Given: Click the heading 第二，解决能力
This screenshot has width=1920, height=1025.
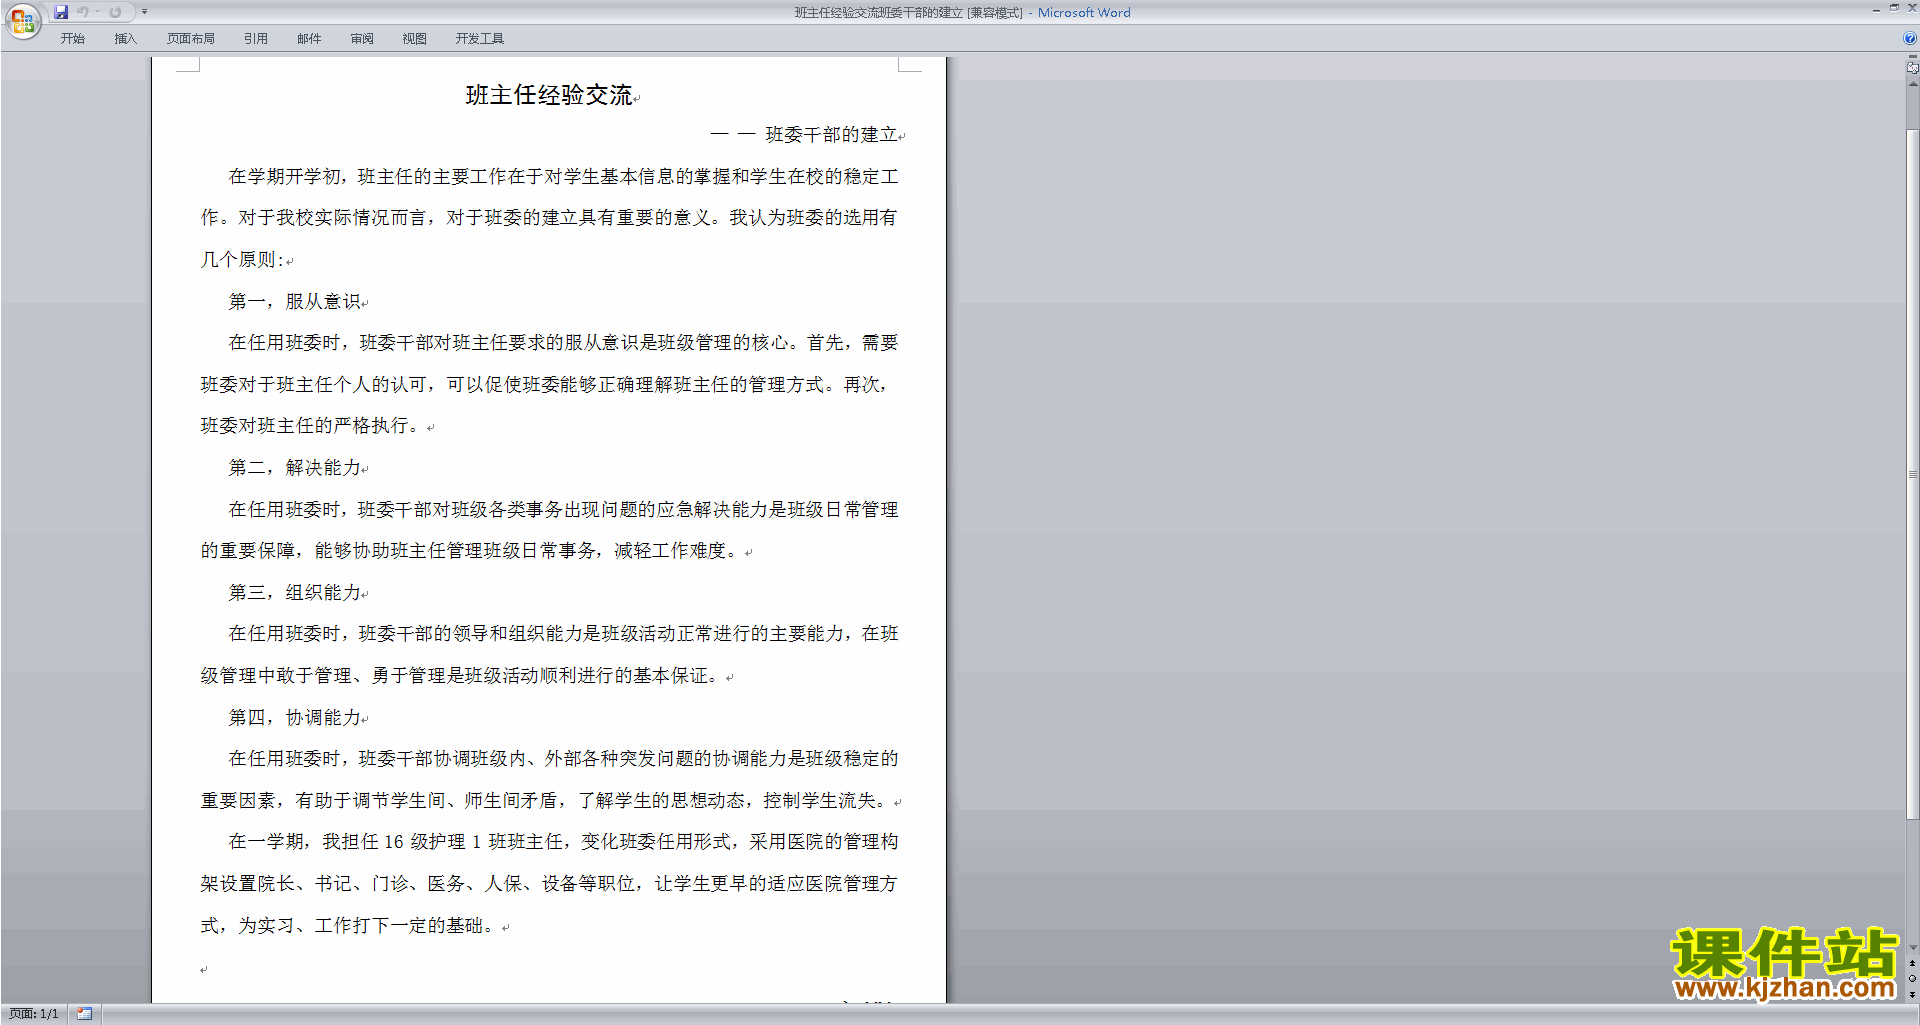Looking at the screenshot, I should [294, 467].
